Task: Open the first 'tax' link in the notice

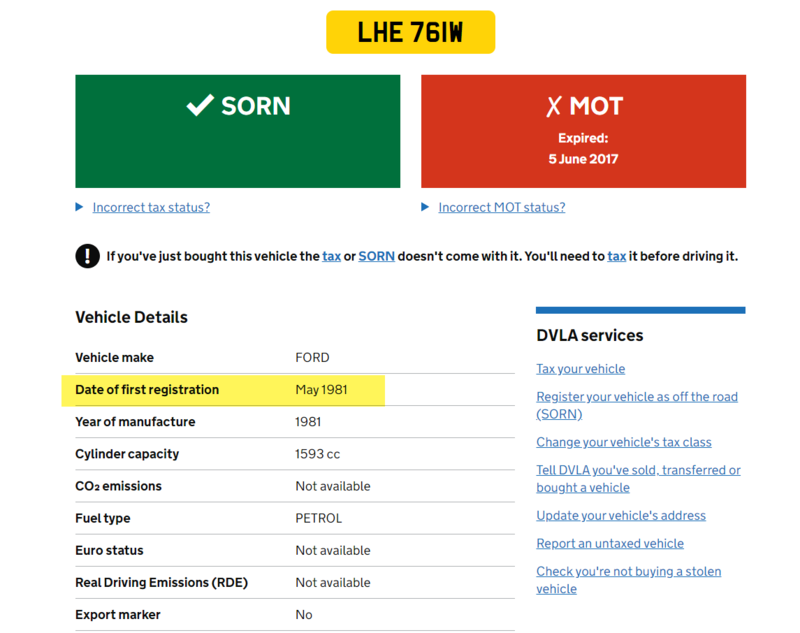Action: [x=331, y=256]
